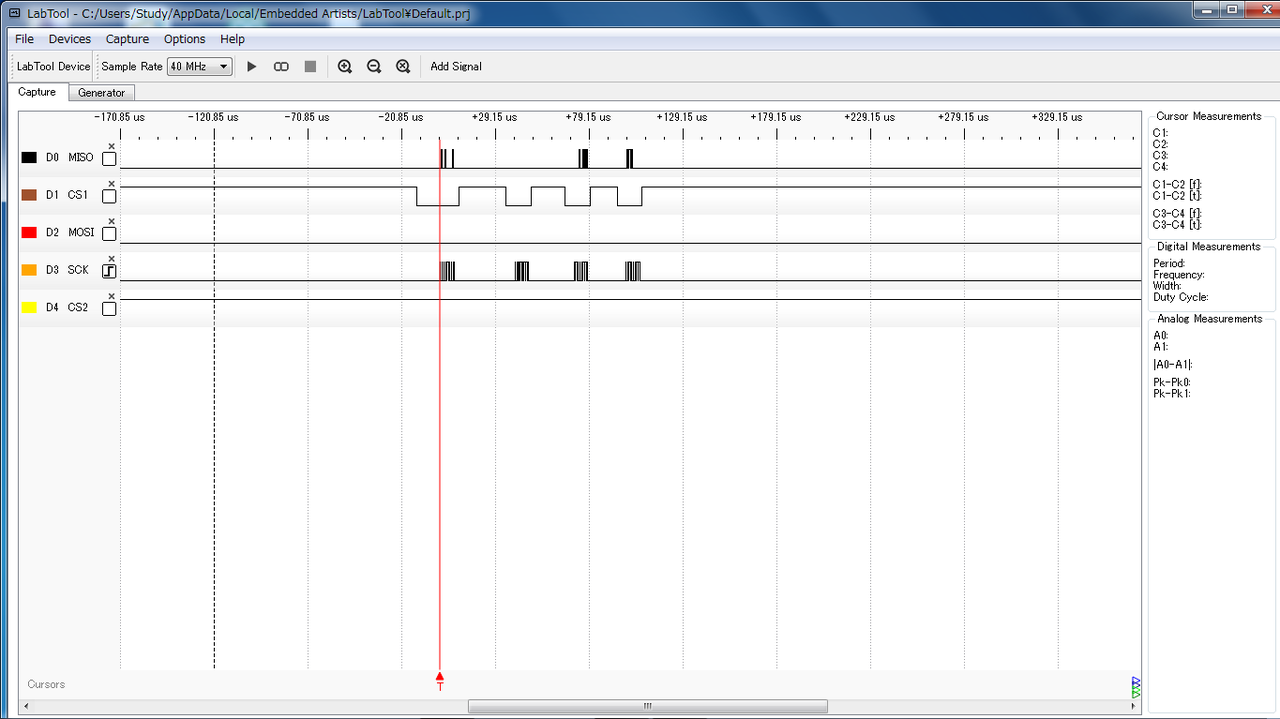The height and width of the screenshot is (719, 1280).
Task: Click the LabTool Device toolbar label
Action: pyautogui.click(x=53, y=67)
